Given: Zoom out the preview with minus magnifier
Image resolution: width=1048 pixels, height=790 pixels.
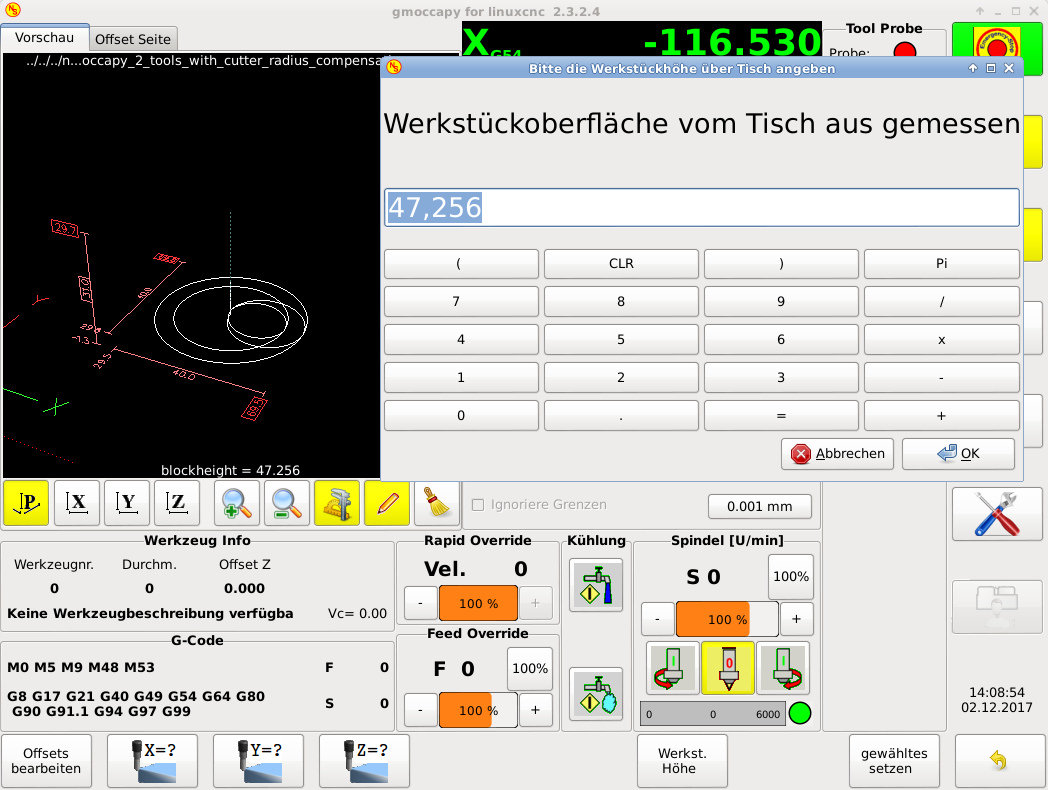Looking at the screenshot, I should pos(287,503).
